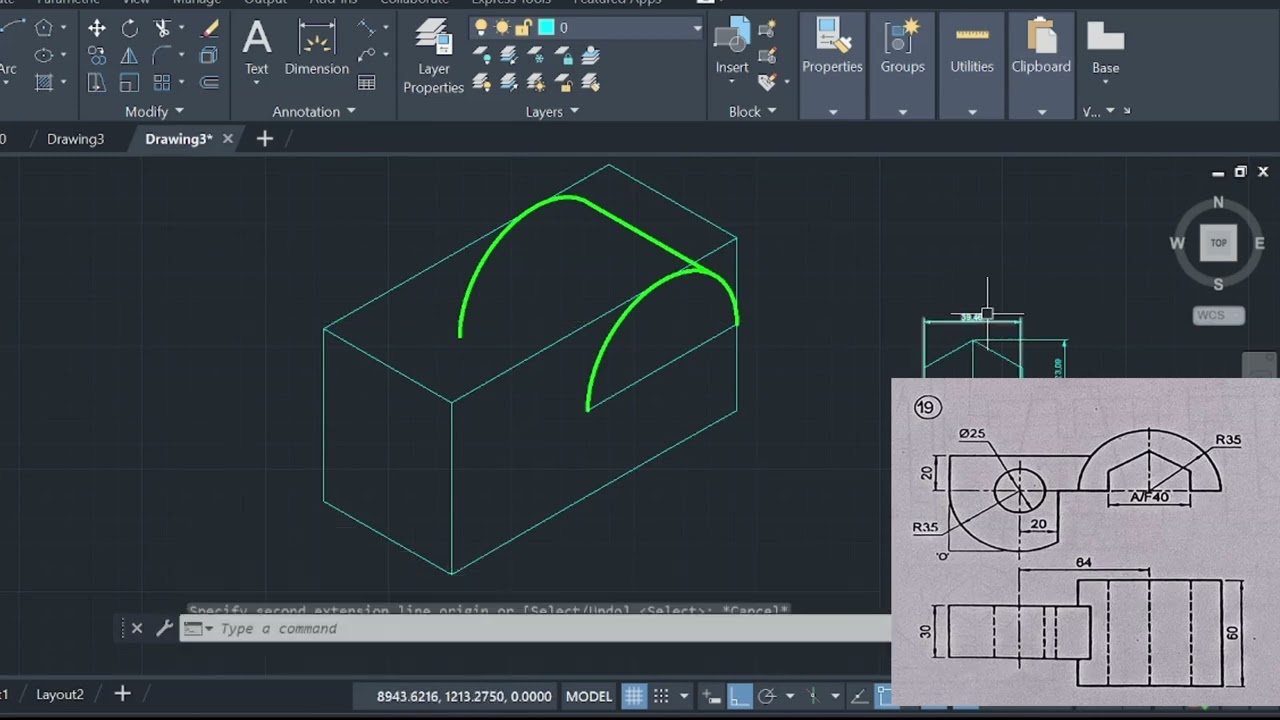This screenshot has height=720, width=1280.
Task: Expand the Layers panel
Action: point(552,111)
